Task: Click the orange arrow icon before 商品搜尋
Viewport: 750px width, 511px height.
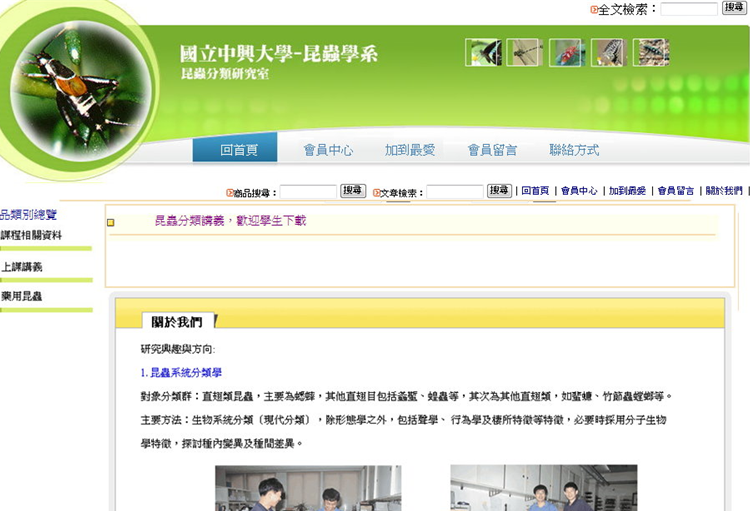Action: [230, 193]
